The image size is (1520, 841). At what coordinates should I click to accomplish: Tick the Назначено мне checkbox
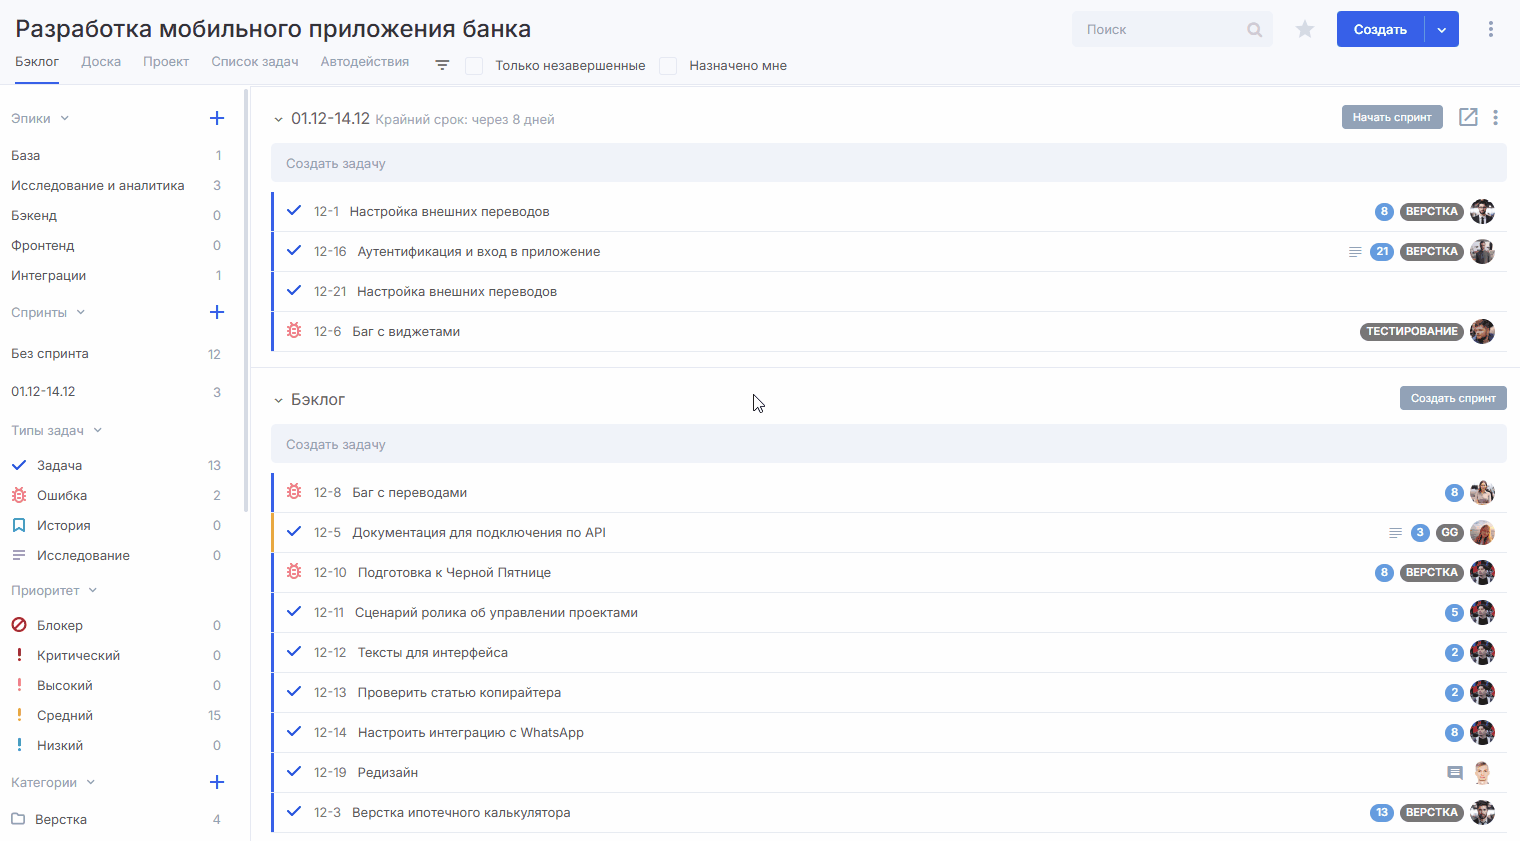[668, 66]
